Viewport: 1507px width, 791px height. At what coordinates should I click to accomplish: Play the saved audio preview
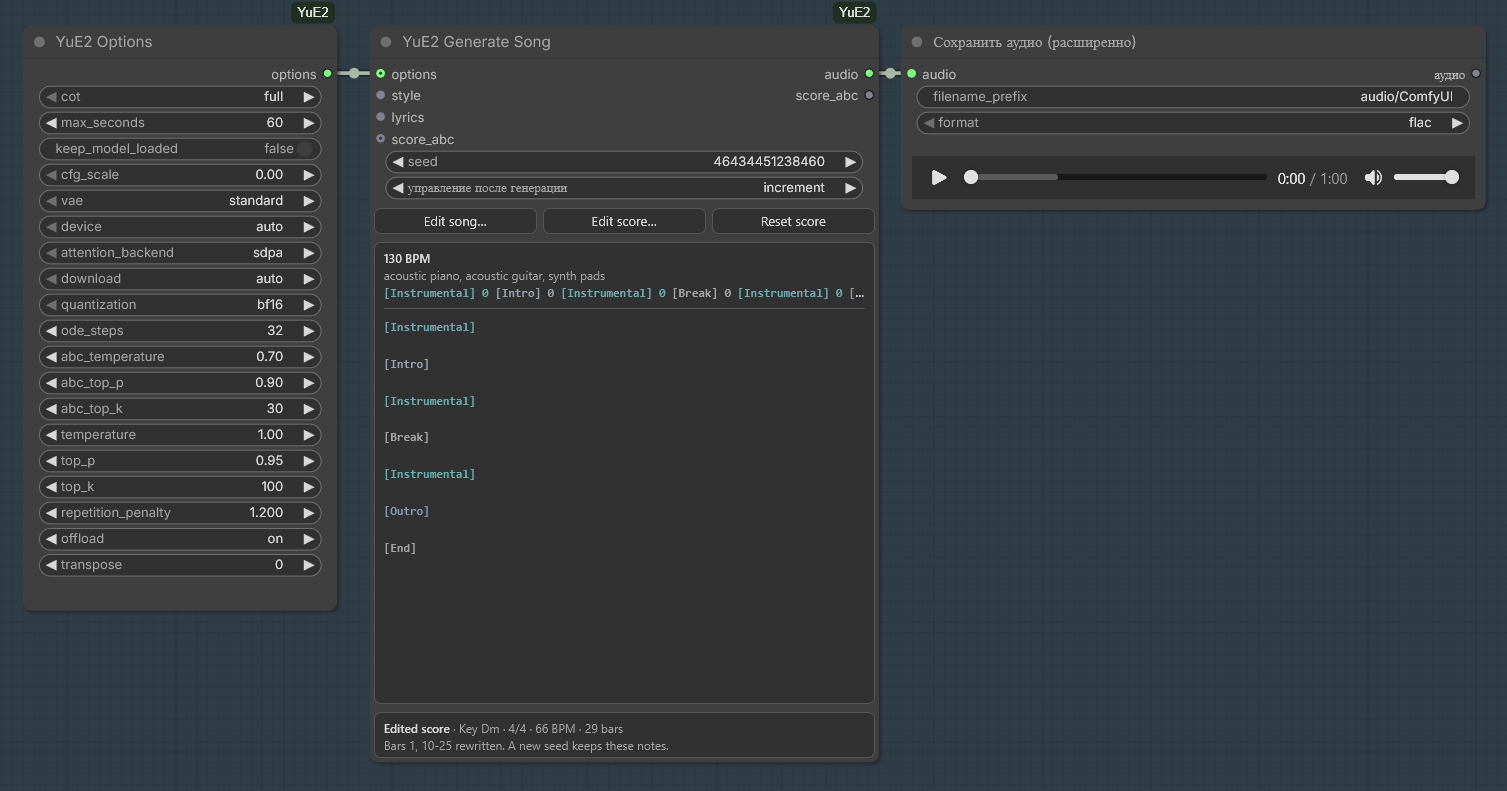coord(938,178)
